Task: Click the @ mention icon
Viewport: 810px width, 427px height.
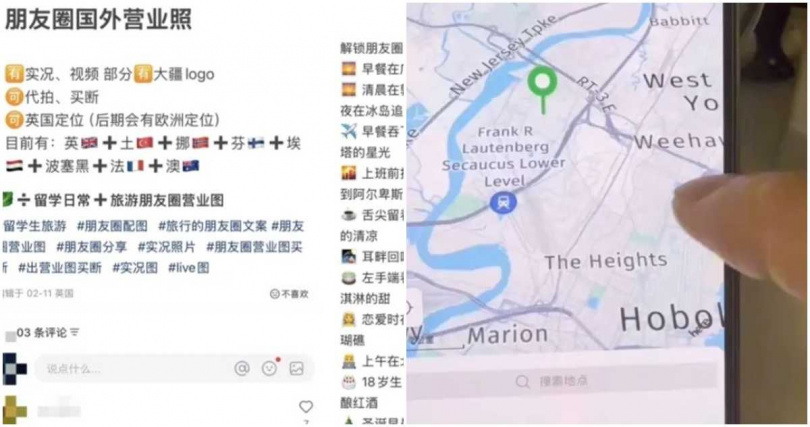Action: (x=242, y=368)
